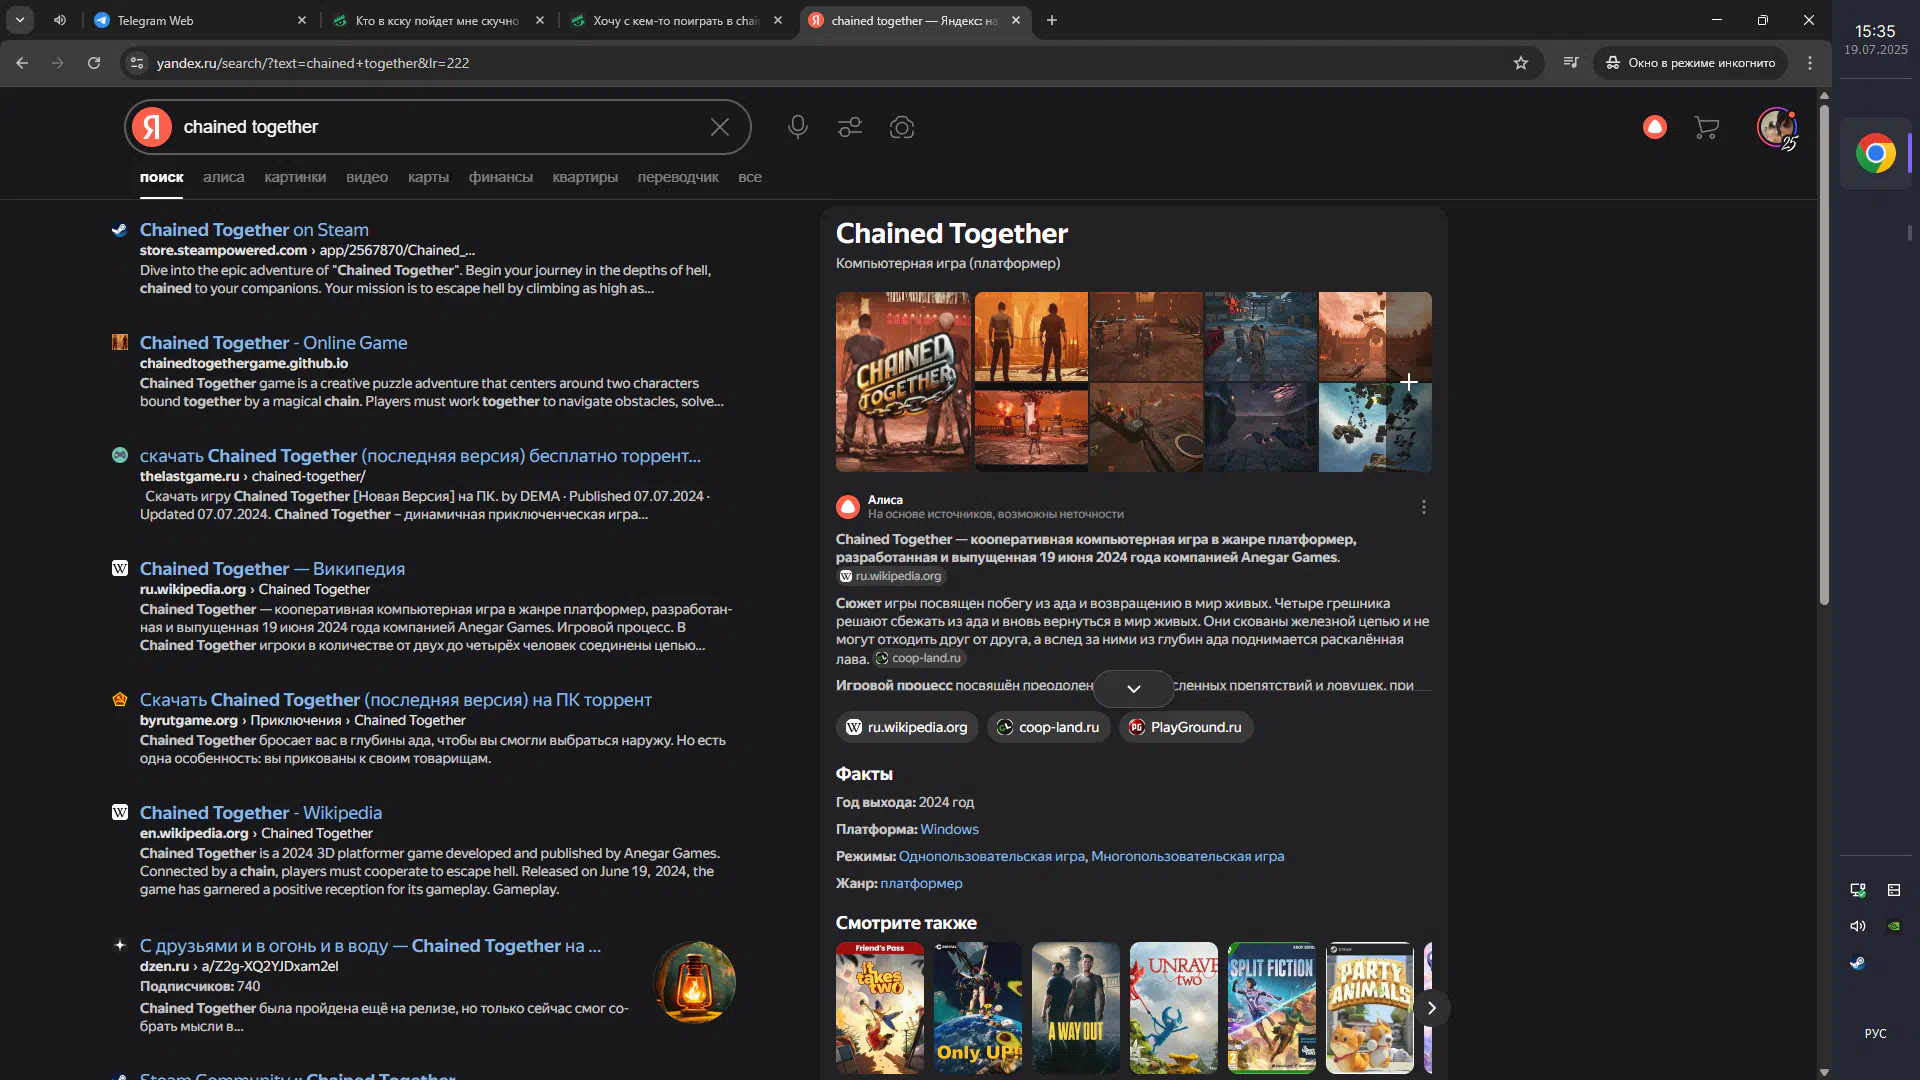1920x1080 pixels.
Task: Open dzen.ru article result
Action: click(370, 946)
